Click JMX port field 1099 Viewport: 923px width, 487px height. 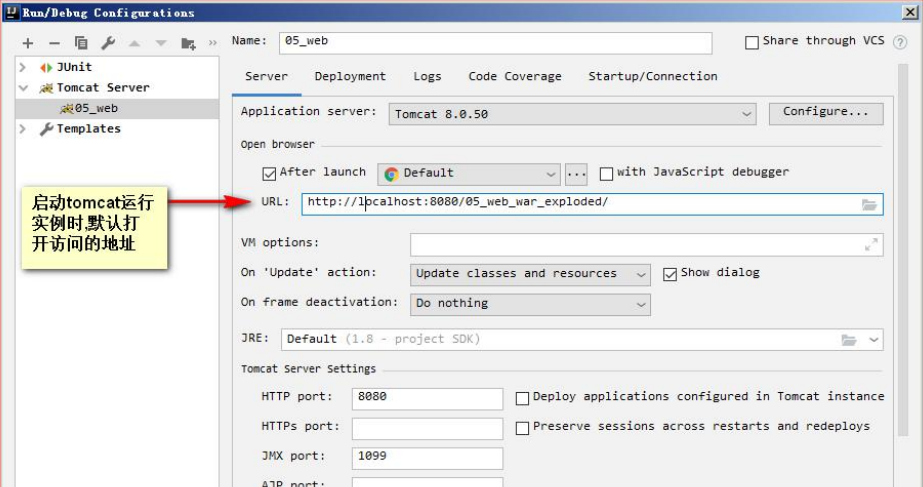(427, 458)
